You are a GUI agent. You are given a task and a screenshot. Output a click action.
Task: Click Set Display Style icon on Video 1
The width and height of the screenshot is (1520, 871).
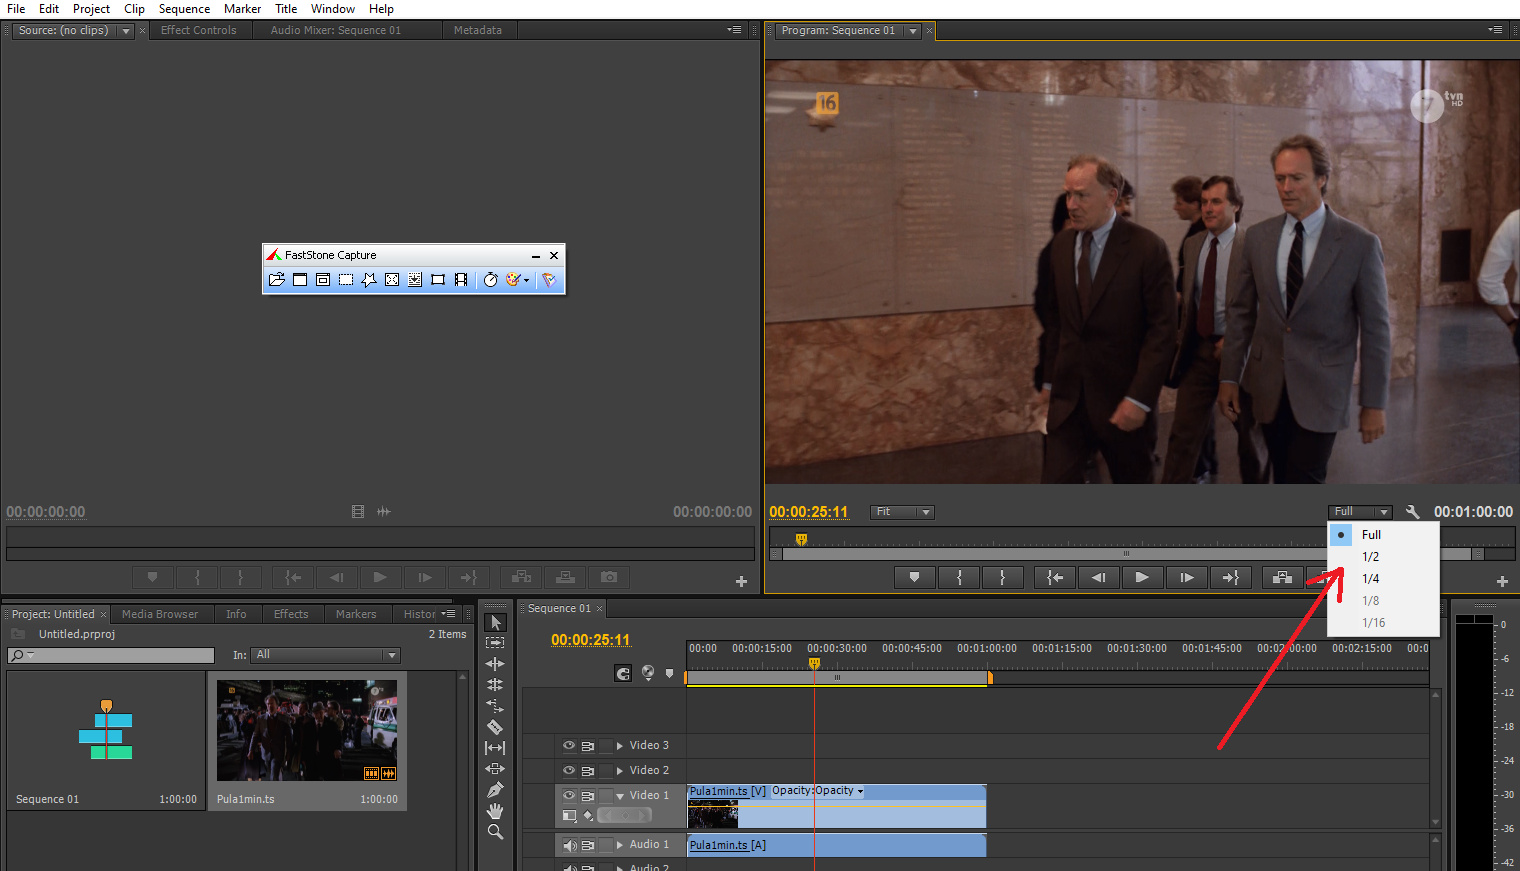[569, 815]
